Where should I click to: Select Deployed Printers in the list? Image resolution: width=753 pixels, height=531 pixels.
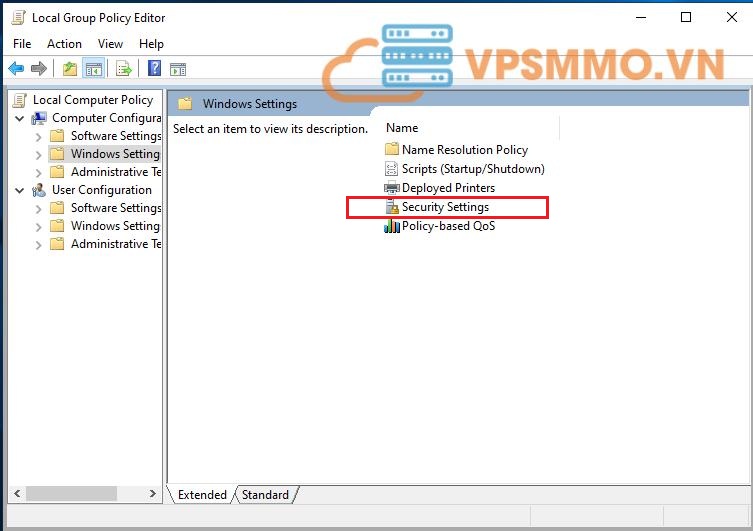coord(447,188)
